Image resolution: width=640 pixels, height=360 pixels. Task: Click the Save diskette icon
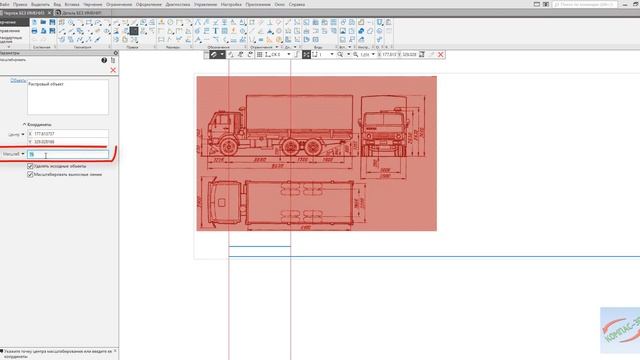[x=52, y=22]
